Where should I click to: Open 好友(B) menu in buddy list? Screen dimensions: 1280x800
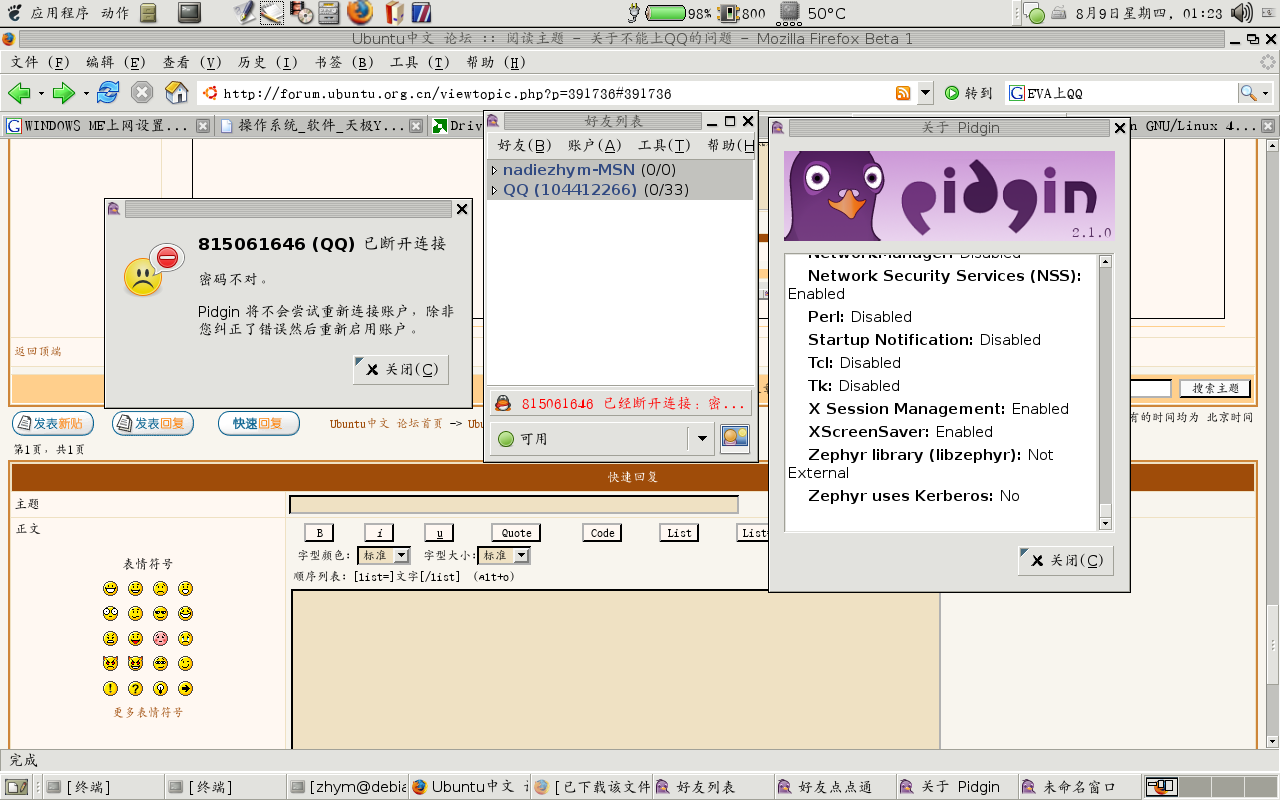point(525,145)
